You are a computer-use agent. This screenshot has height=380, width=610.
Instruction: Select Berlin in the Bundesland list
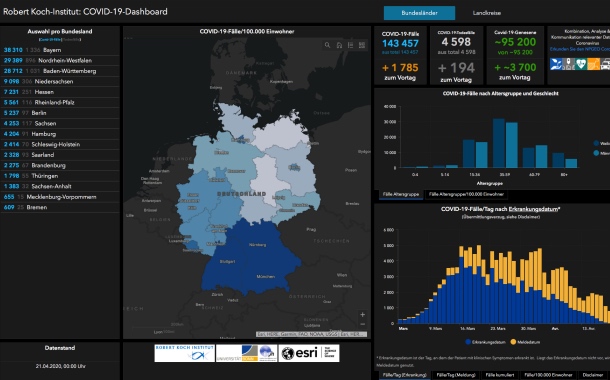coord(60,113)
